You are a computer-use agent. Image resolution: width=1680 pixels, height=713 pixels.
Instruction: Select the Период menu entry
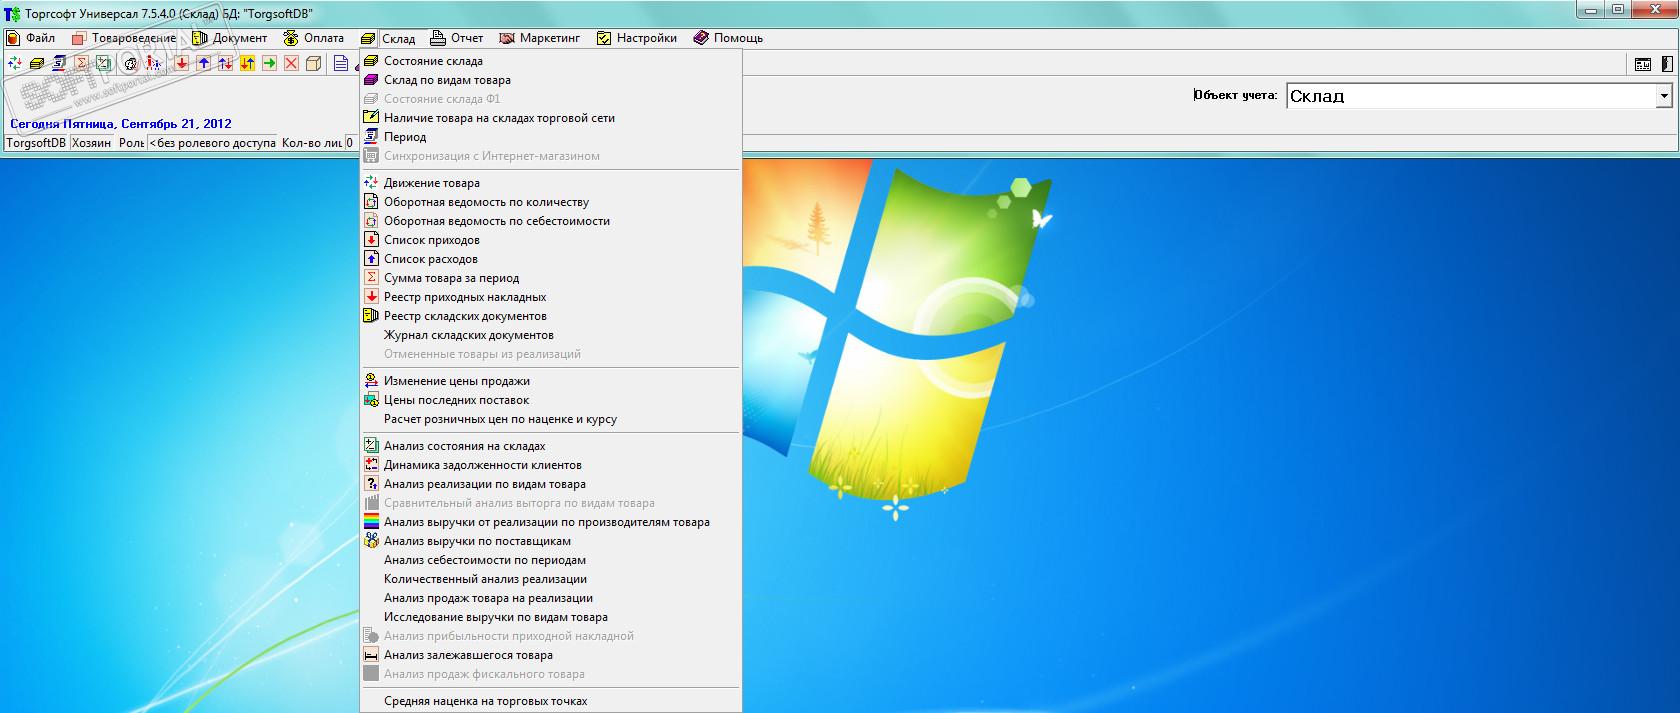550,137
